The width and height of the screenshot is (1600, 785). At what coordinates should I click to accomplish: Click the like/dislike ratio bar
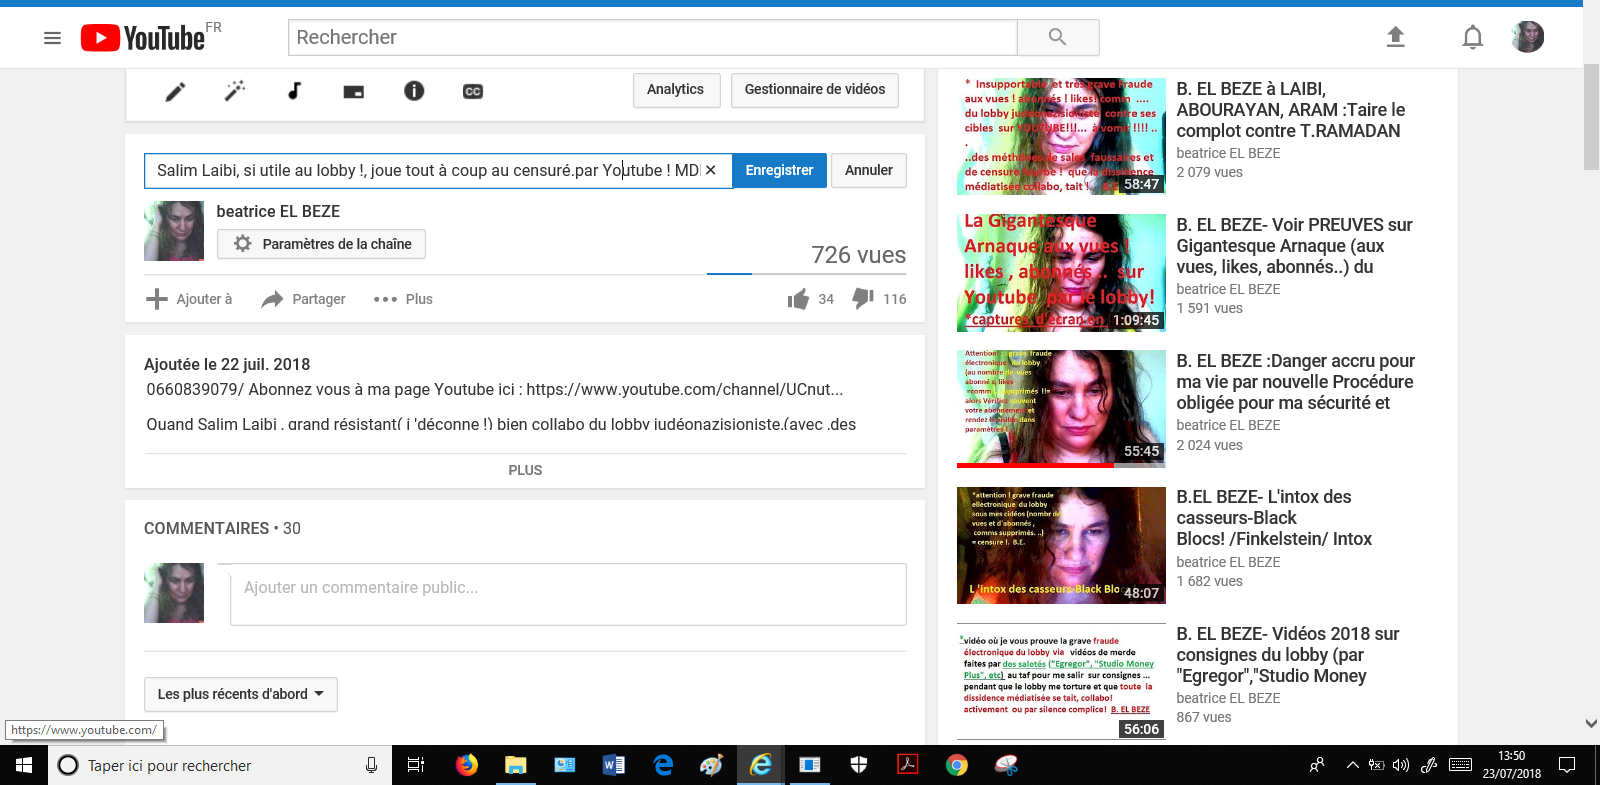[806, 273]
